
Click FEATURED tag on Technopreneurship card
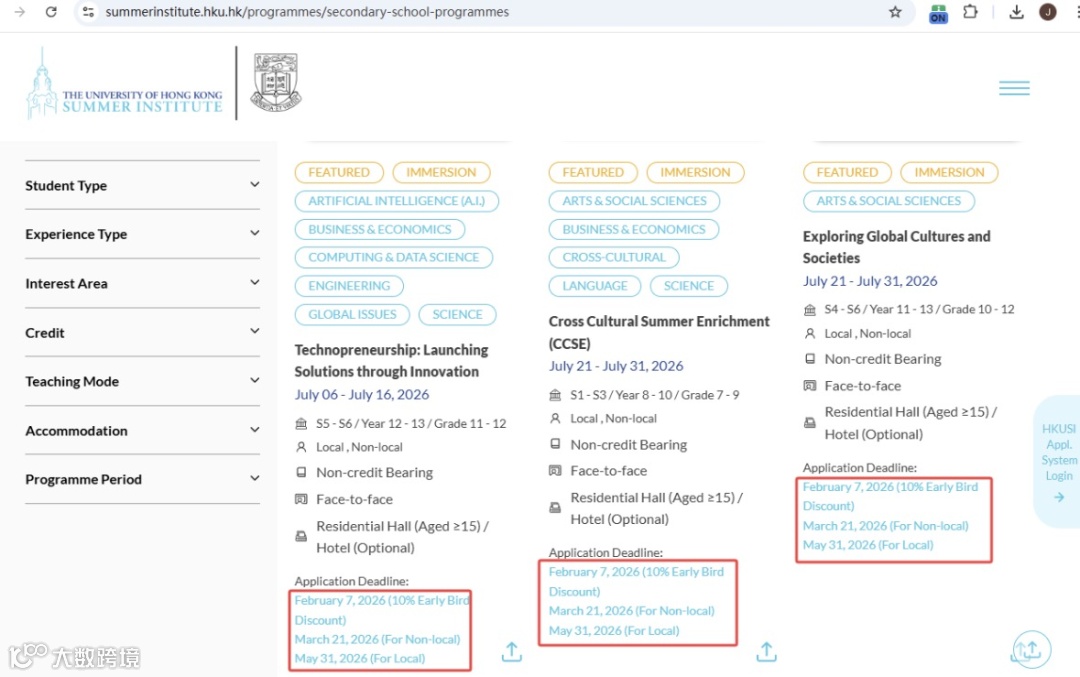[339, 172]
